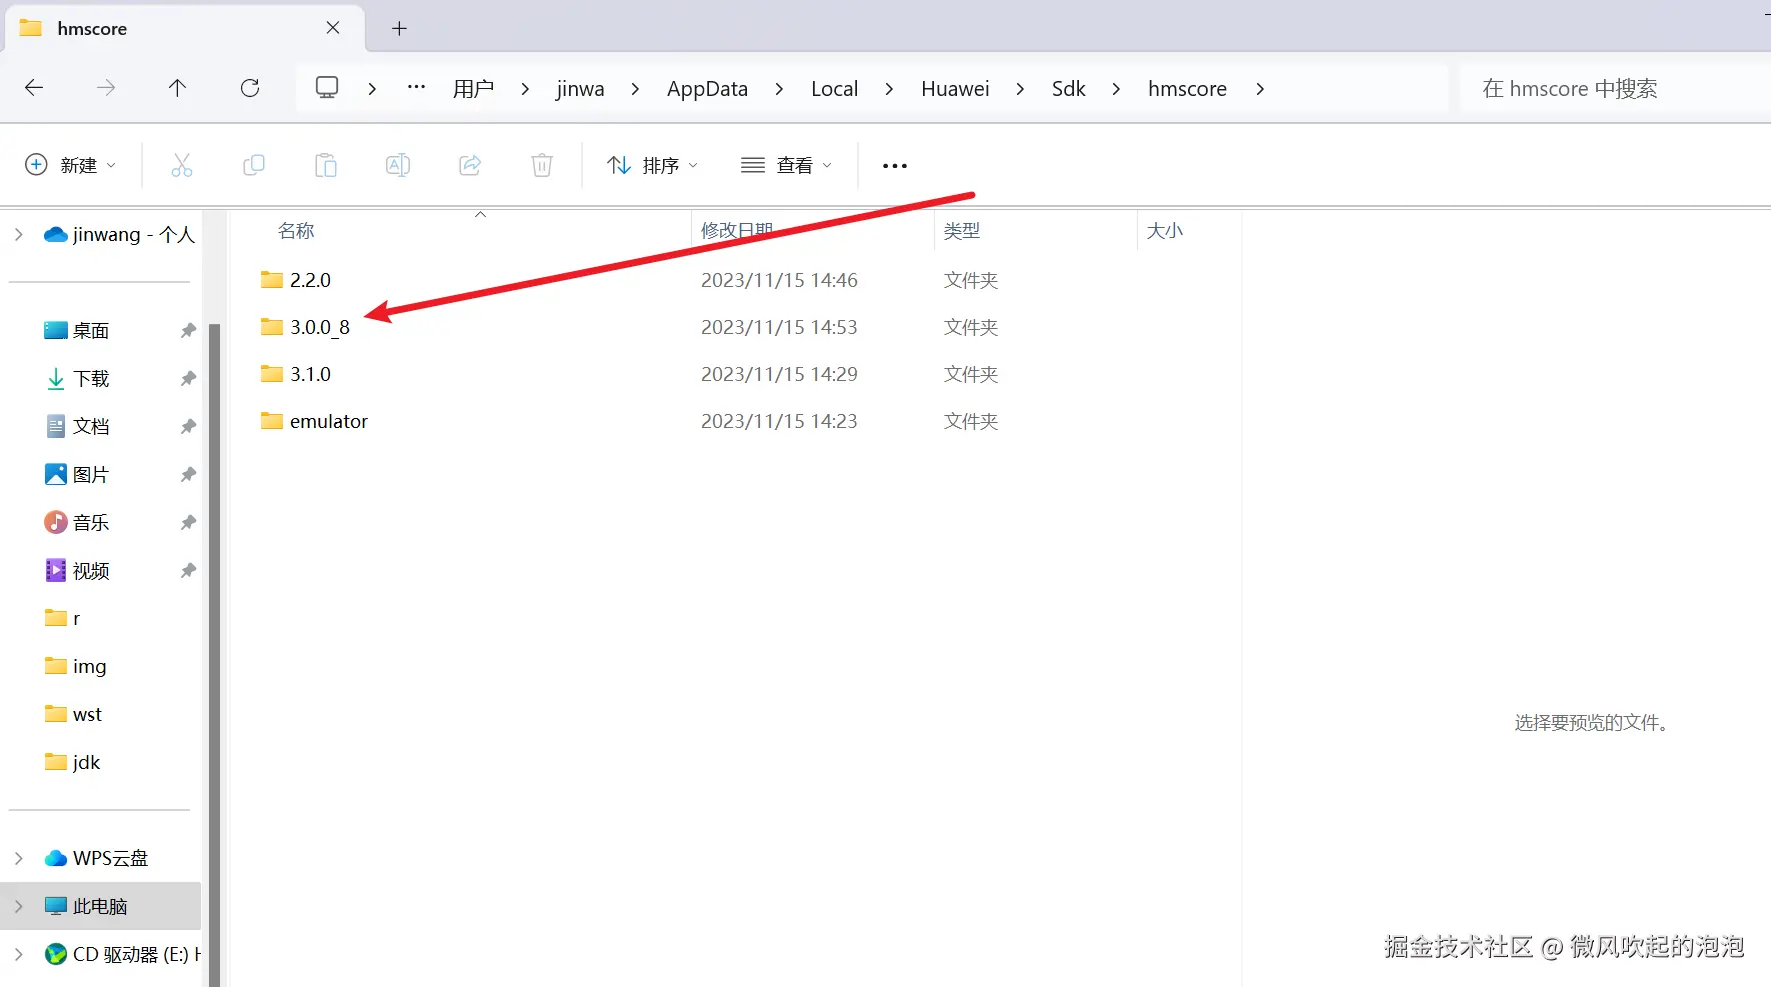The height and width of the screenshot is (987, 1771).
Task: Sort by 大小 column header
Action: click(1164, 231)
